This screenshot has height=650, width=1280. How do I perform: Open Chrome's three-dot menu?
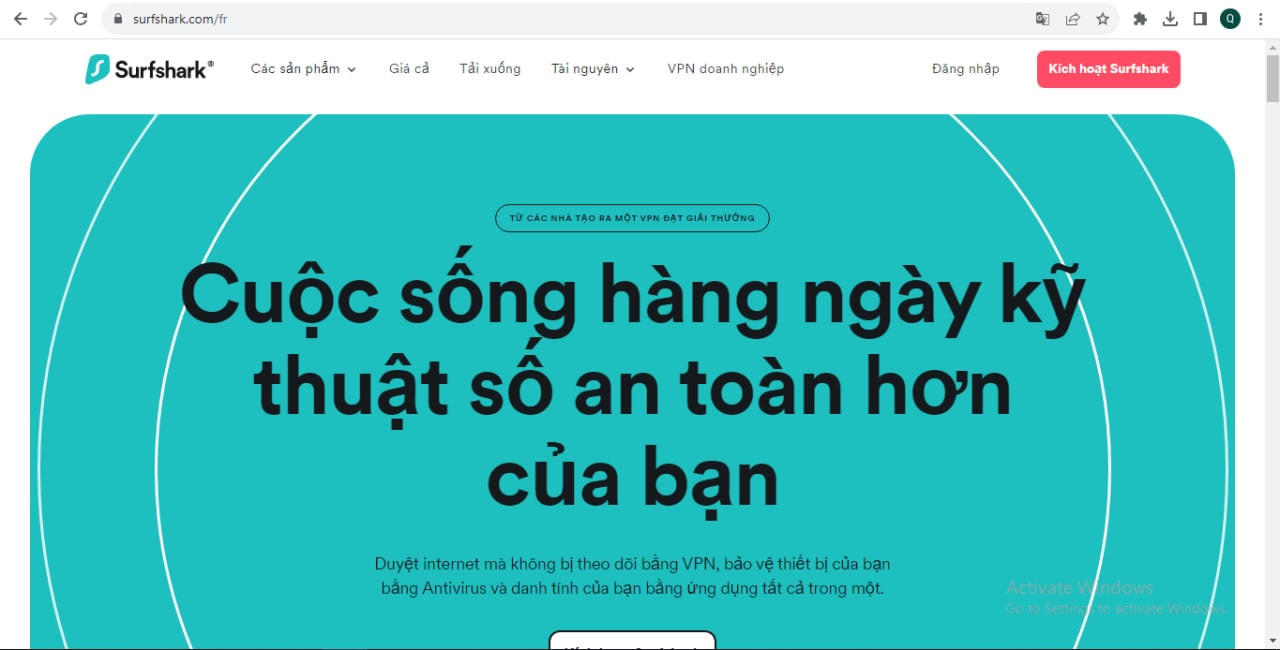coord(1260,19)
